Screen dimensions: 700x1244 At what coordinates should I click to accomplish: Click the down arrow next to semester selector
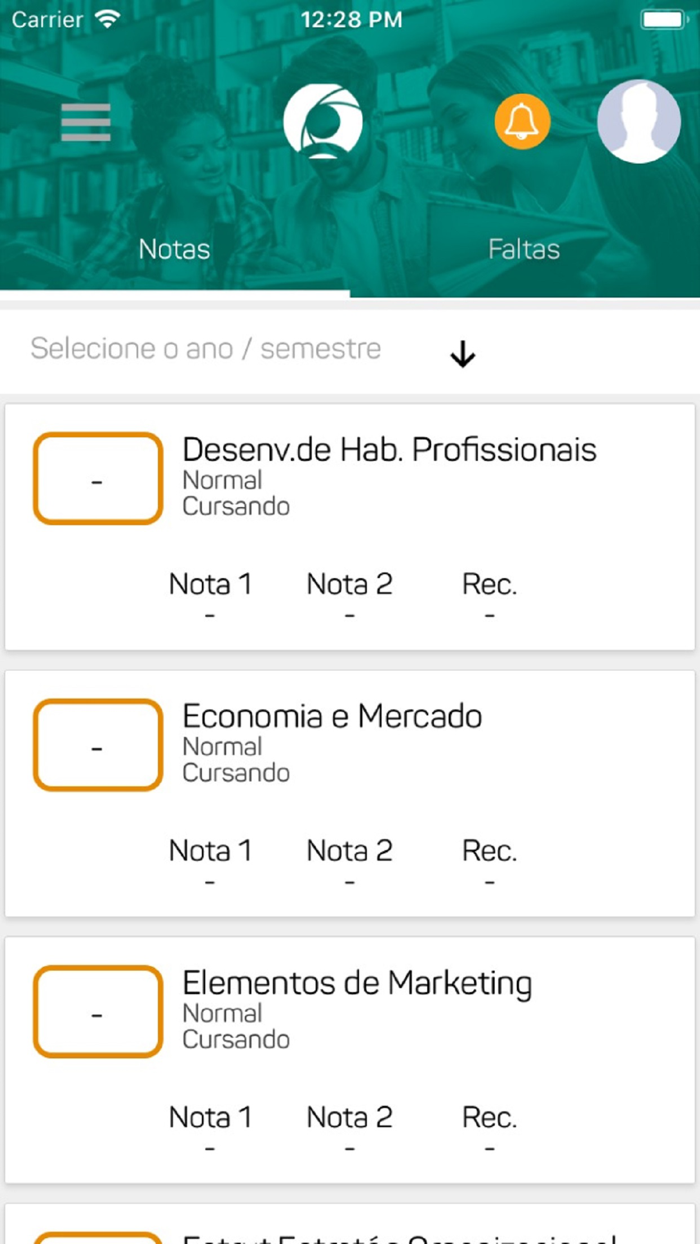pos(462,354)
